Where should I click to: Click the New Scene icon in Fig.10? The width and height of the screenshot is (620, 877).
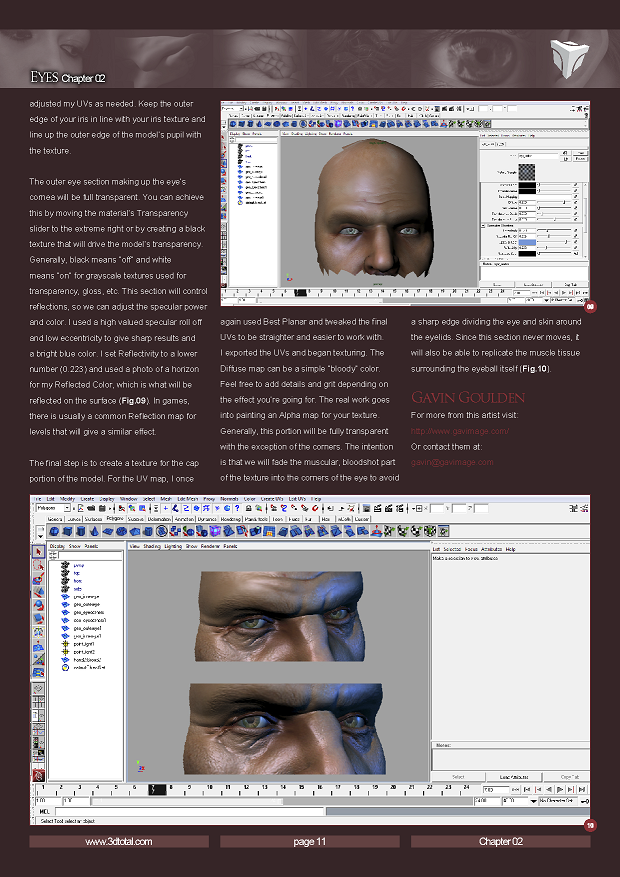(x=81, y=508)
